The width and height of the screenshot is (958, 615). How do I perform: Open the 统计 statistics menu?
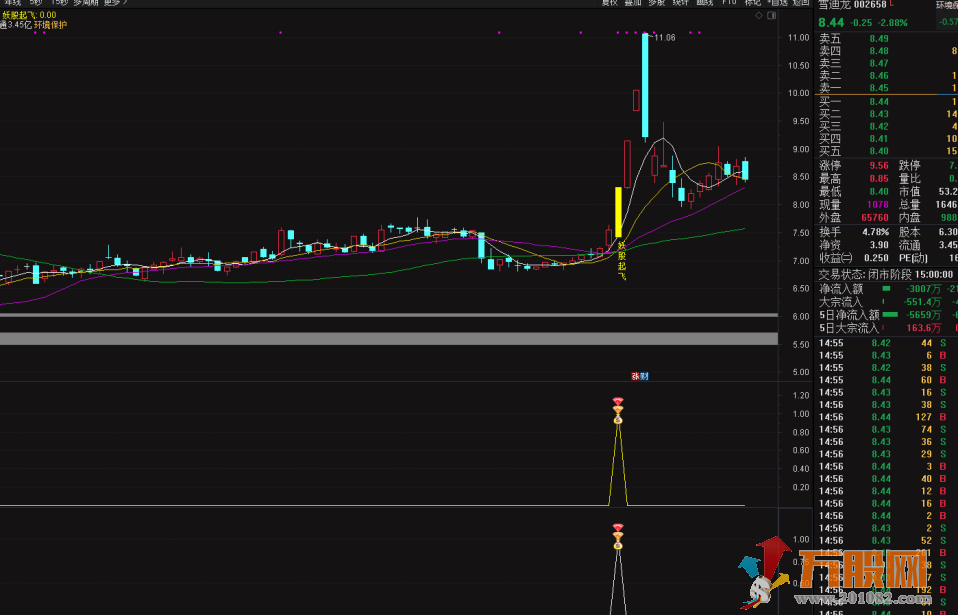point(681,3)
